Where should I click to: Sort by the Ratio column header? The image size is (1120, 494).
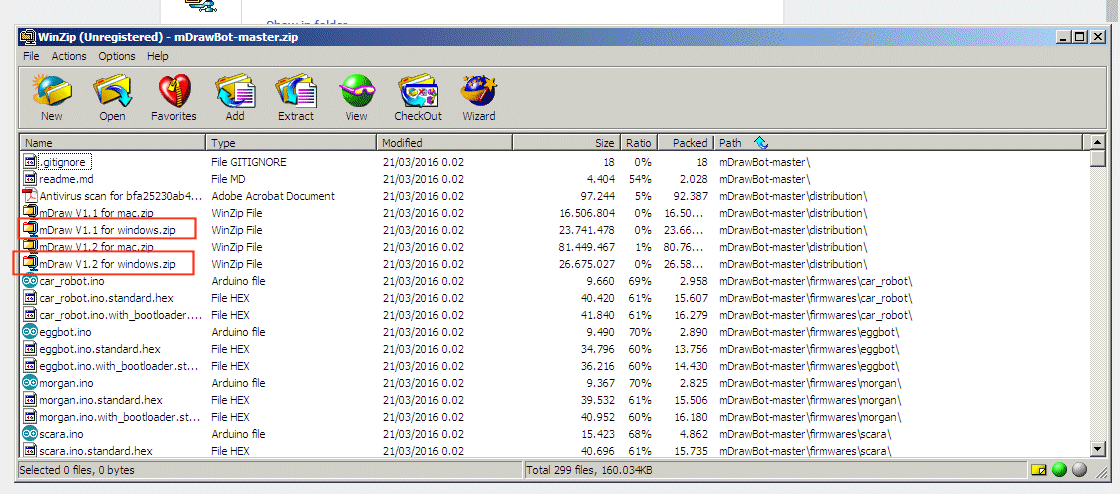639,143
